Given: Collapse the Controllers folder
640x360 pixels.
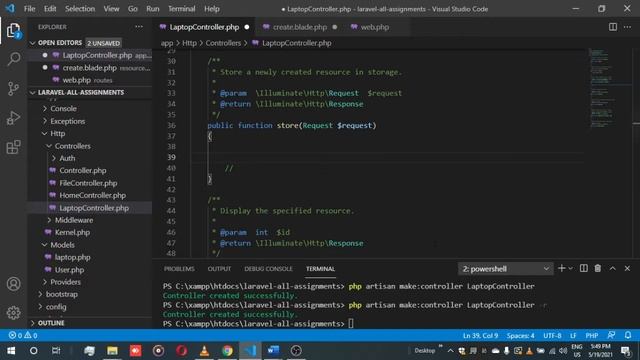Looking at the screenshot, I should tap(72, 146).
